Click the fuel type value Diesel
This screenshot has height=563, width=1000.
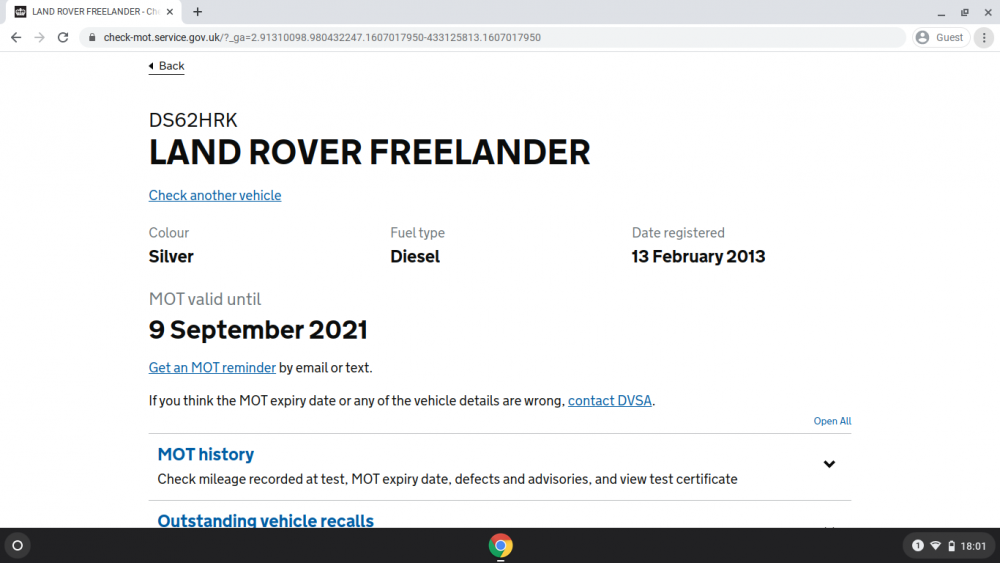415,256
